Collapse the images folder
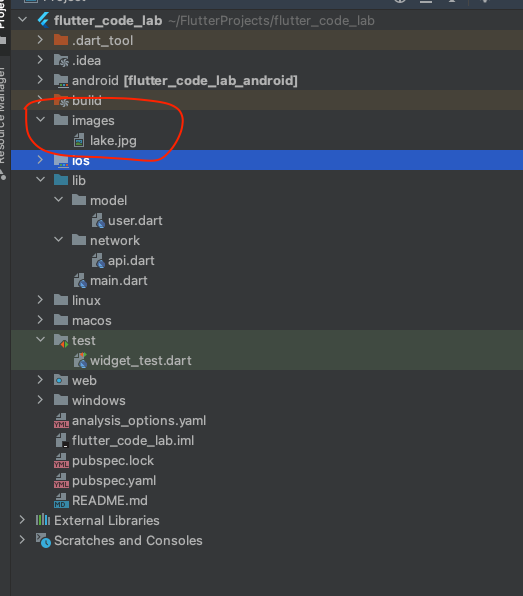The height and width of the screenshot is (596, 523). coord(40,120)
